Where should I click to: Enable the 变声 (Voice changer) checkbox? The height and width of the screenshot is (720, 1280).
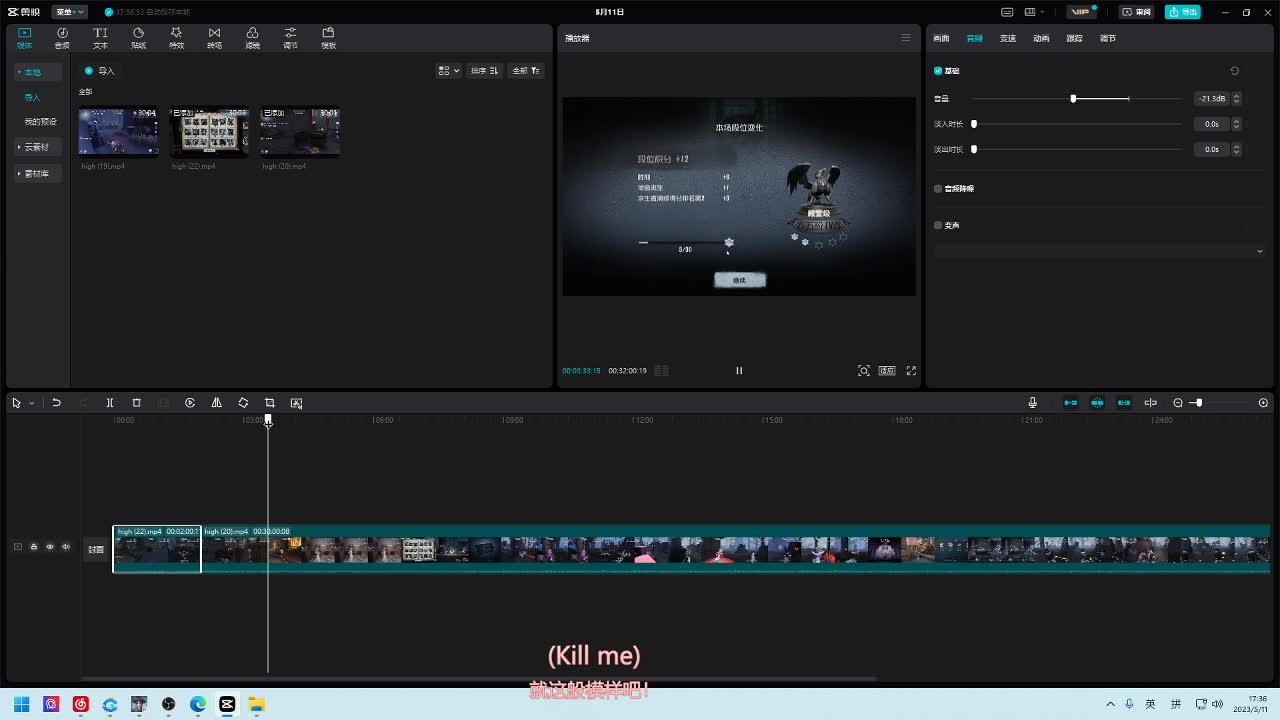[x=938, y=225]
